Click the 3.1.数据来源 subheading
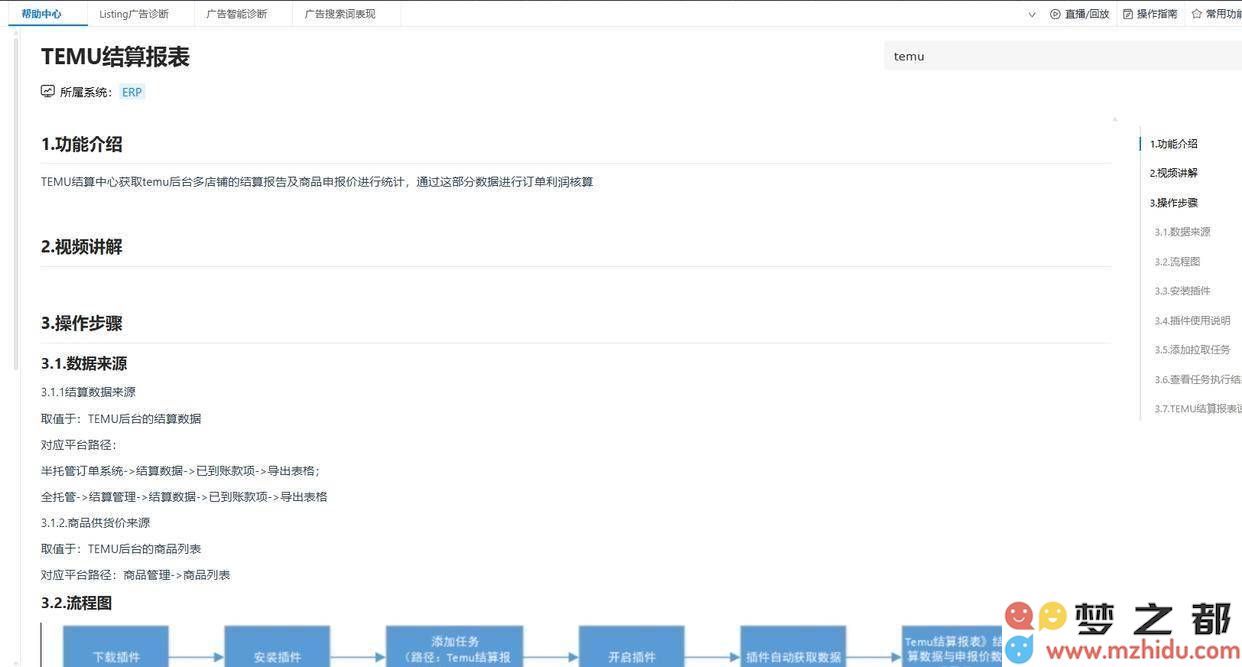The width and height of the screenshot is (1242, 667). [x=84, y=363]
